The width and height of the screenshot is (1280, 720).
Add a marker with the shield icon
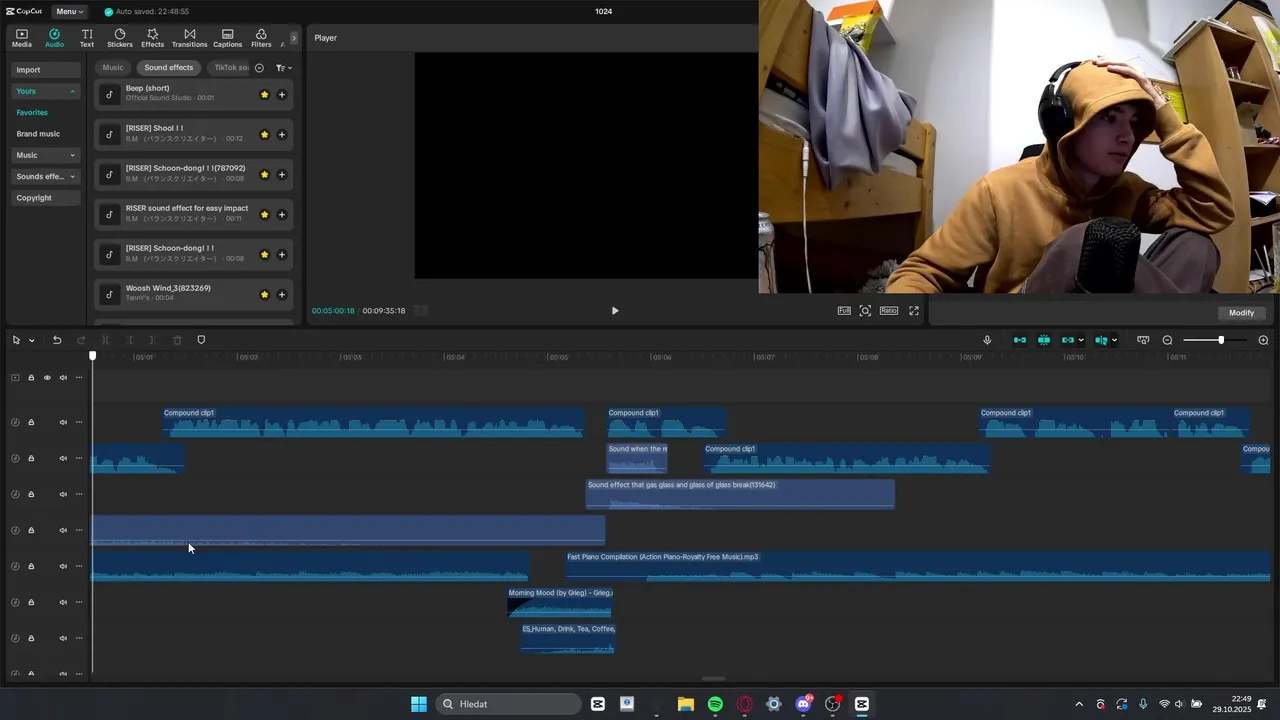pyautogui.click(x=201, y=340)
